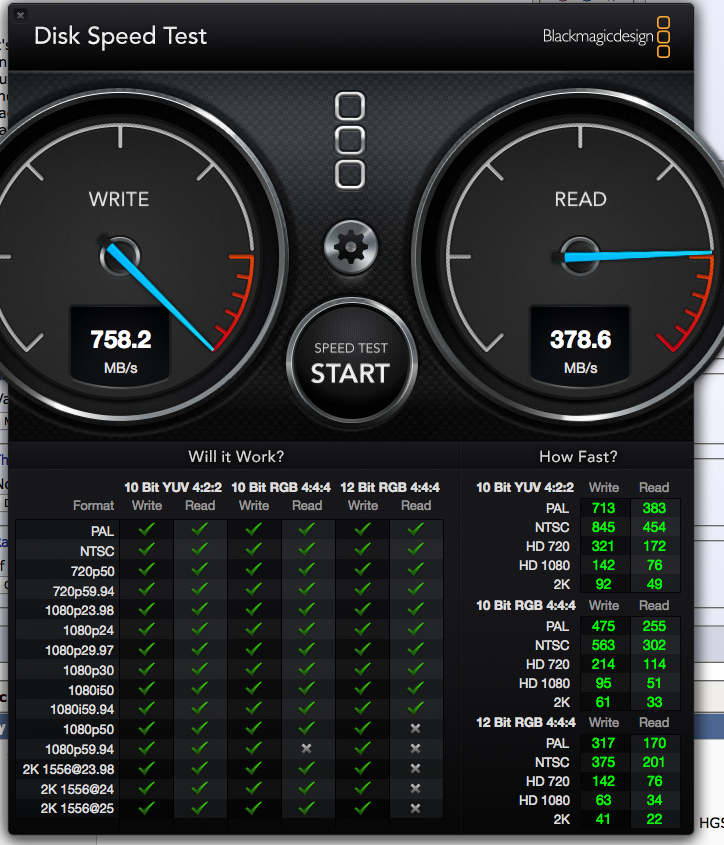Image resolution: width=724 pixels, height=845 pixels.
Task: Click the 1080p30 10 Bit YUV Read checkmark
Action: coord(199,669)
